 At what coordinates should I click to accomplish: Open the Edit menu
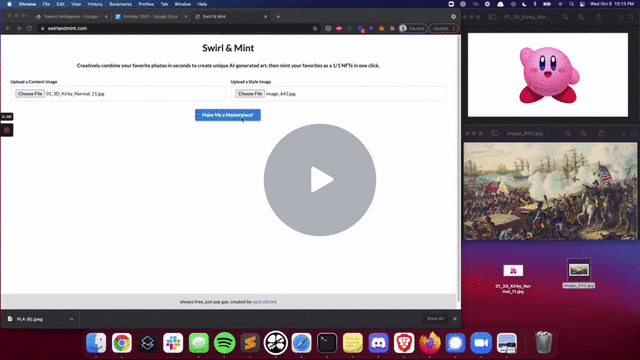click(x=60, y=4)
